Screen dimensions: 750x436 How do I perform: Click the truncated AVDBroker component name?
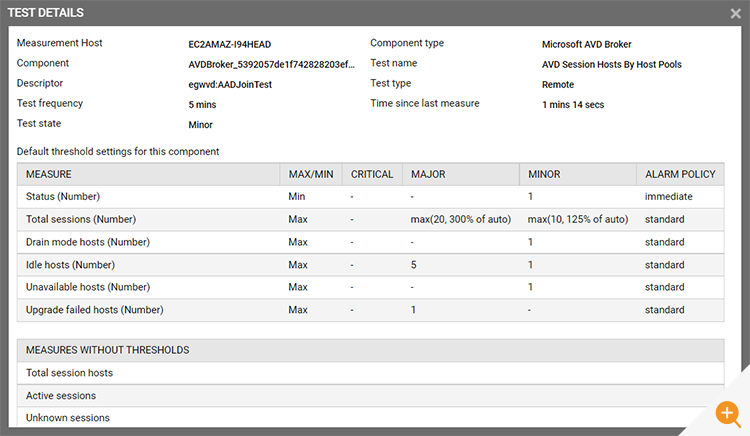(271, 65)
